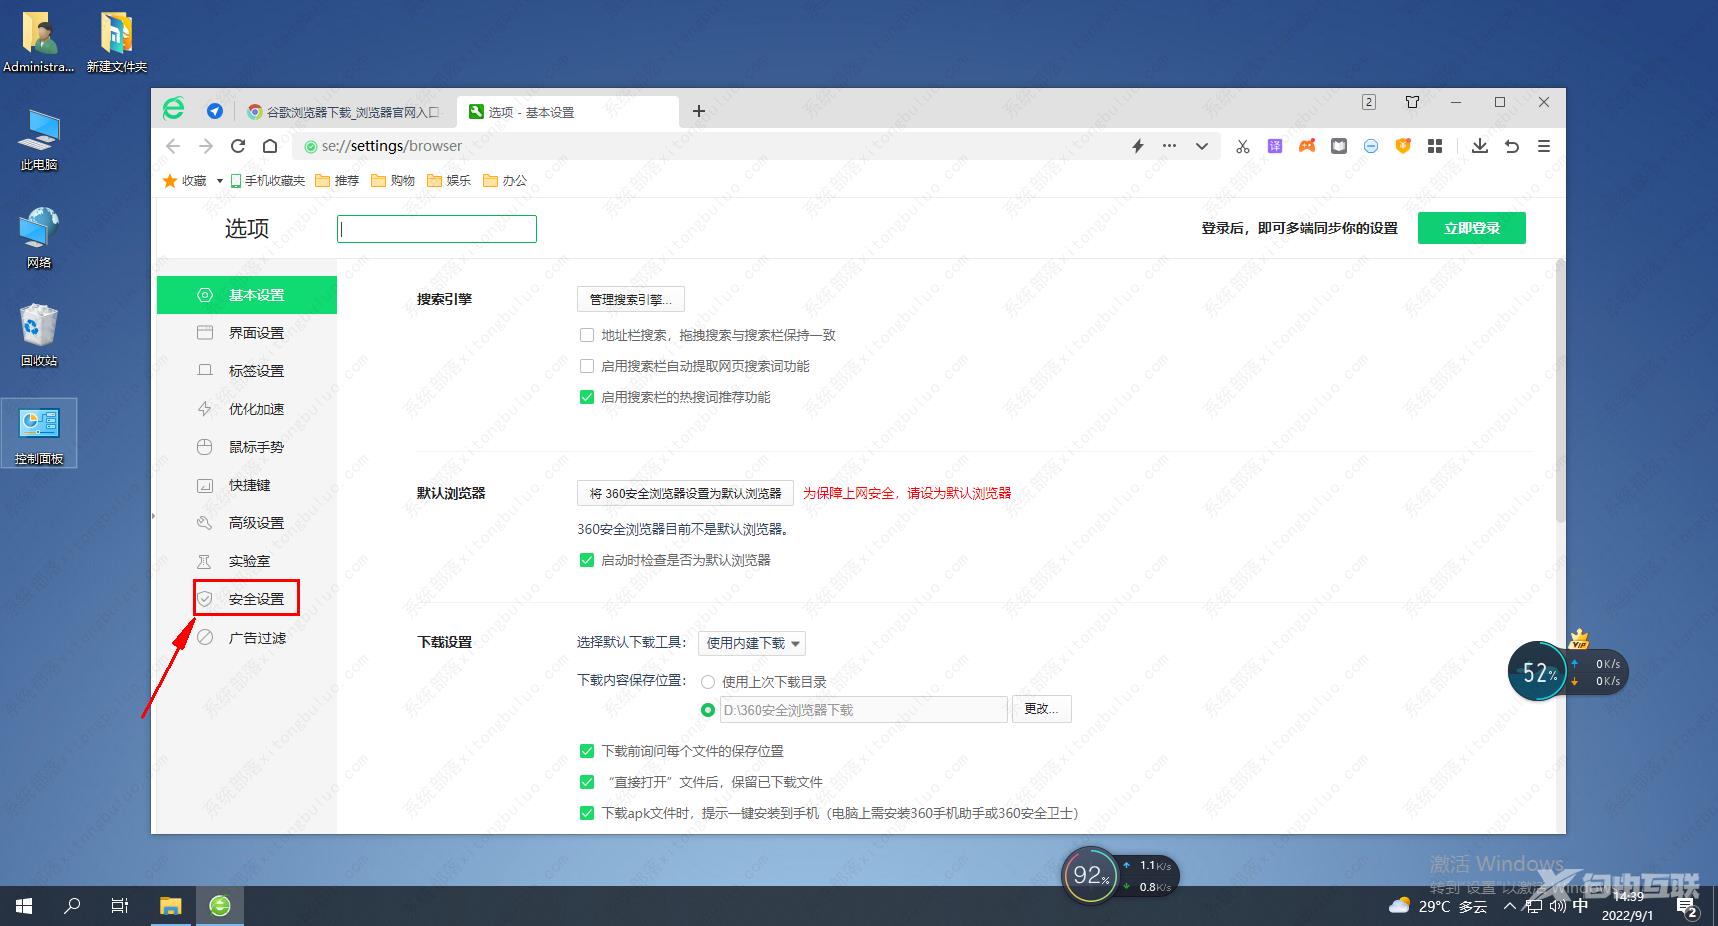The width and height of the screenshot is (1718, 926).
Task: Add a new tab with plus button
Action: point(699,111)
